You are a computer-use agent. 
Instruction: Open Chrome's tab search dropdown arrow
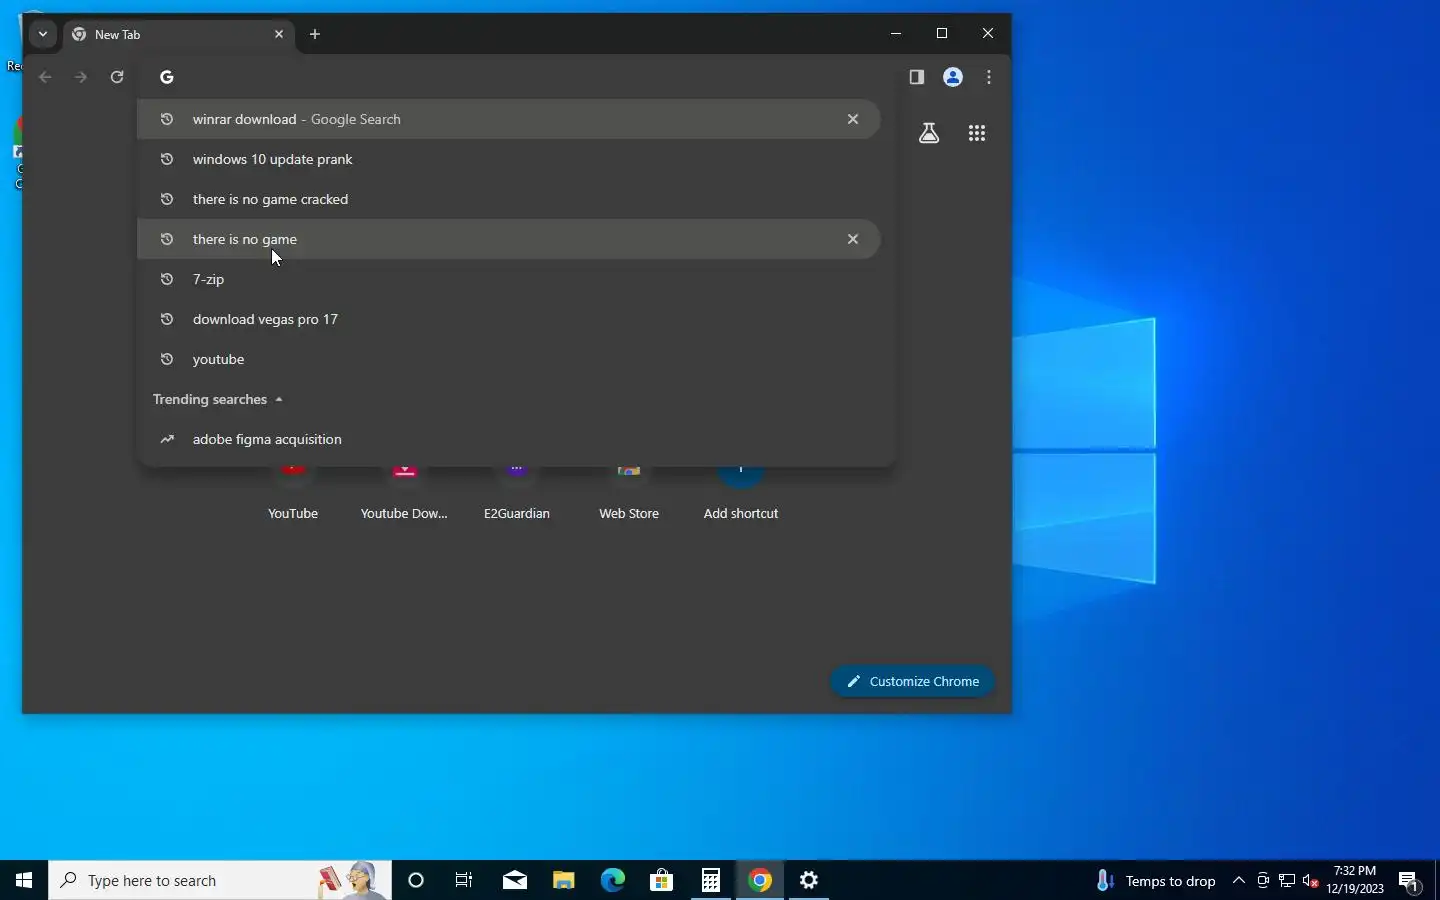click(42, 34)
